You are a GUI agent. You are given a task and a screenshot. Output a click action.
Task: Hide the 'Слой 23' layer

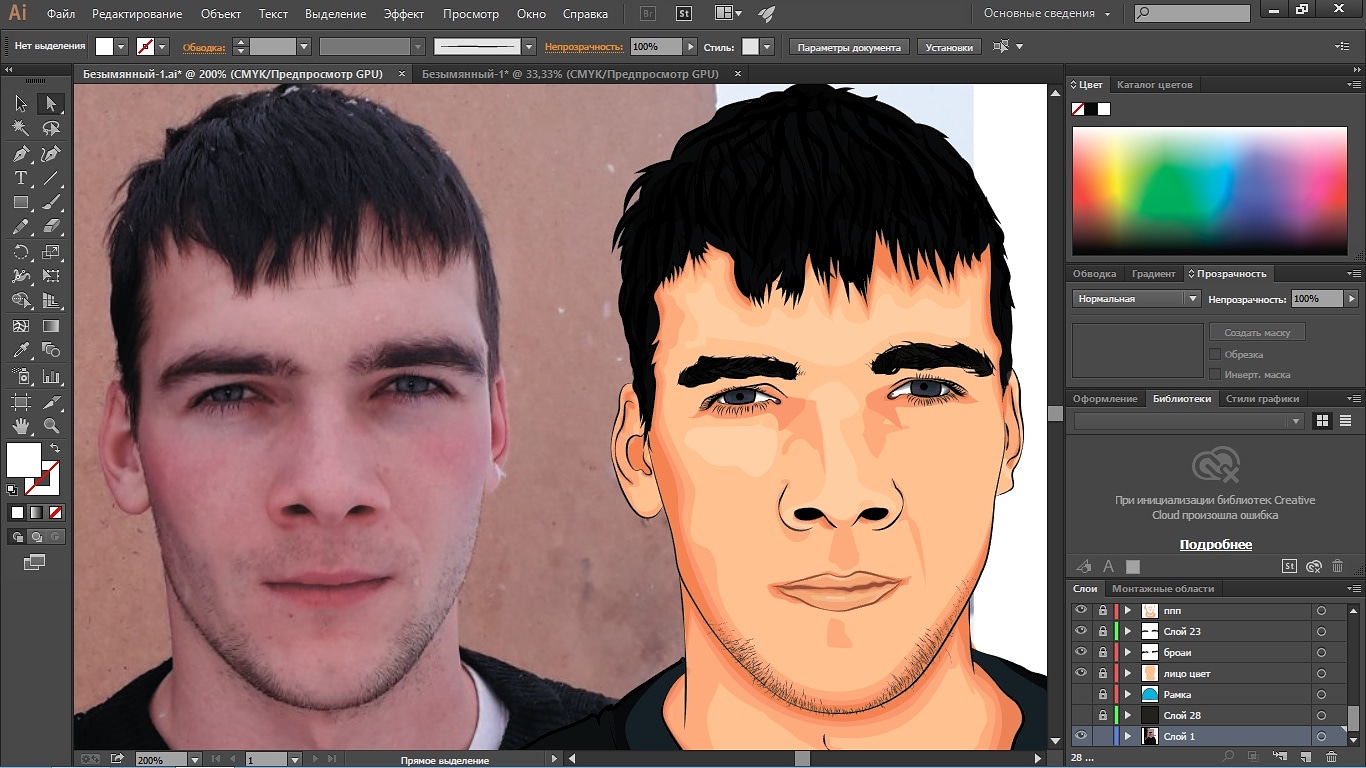[x=1080, y=631]
